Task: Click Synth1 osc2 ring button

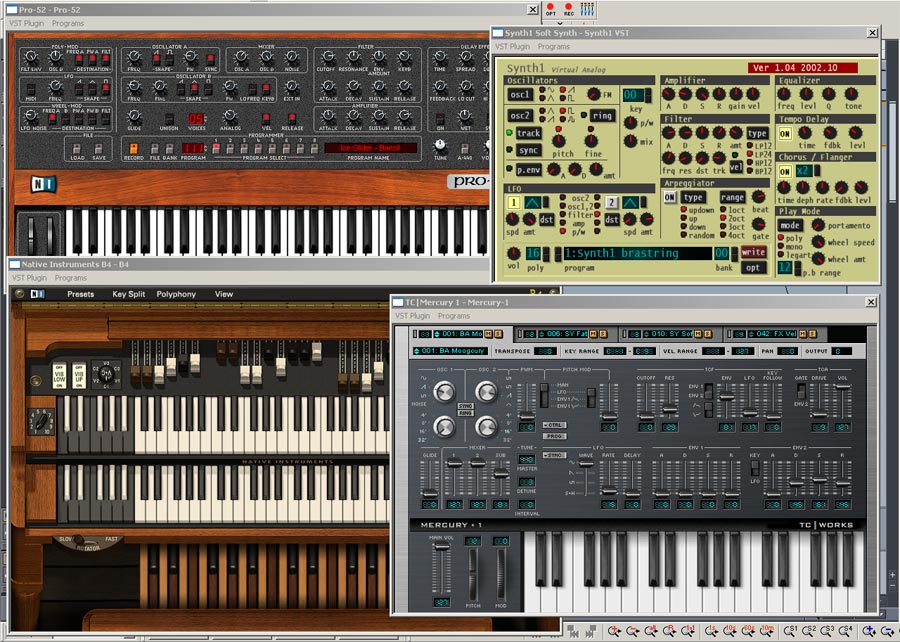Action: (x=602, y=115)
